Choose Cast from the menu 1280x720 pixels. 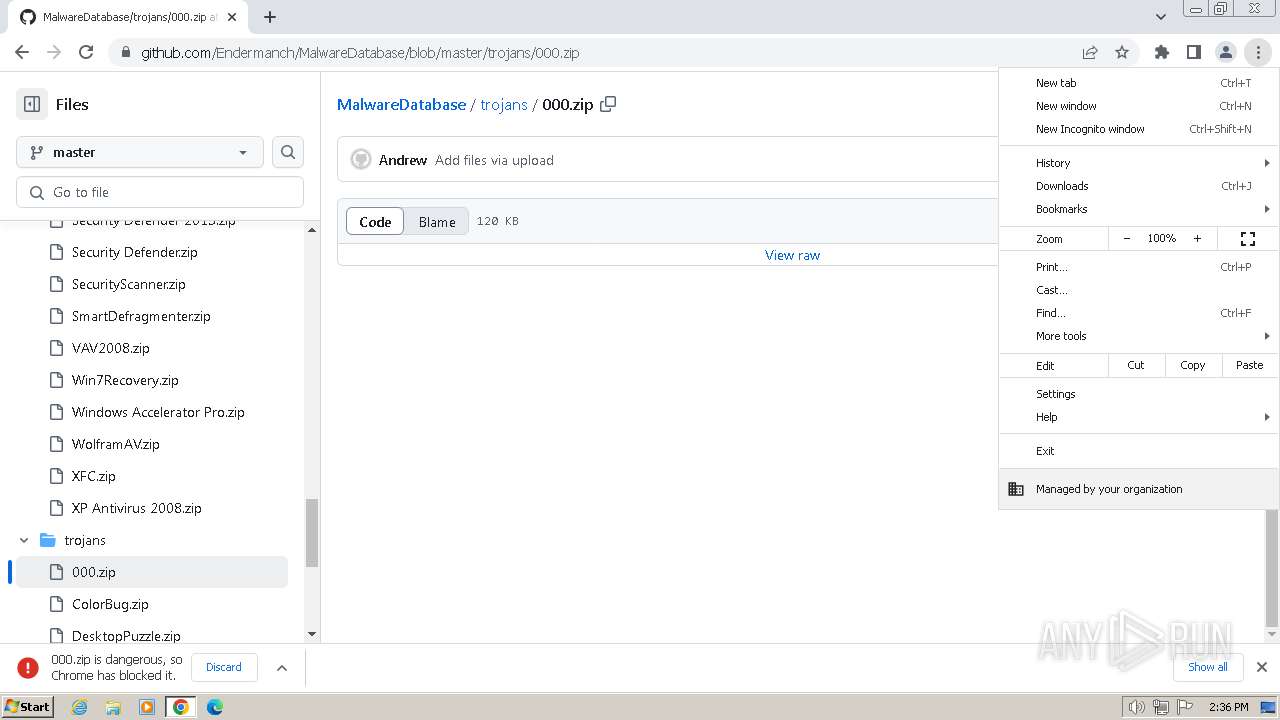(x=1139, y=290)
